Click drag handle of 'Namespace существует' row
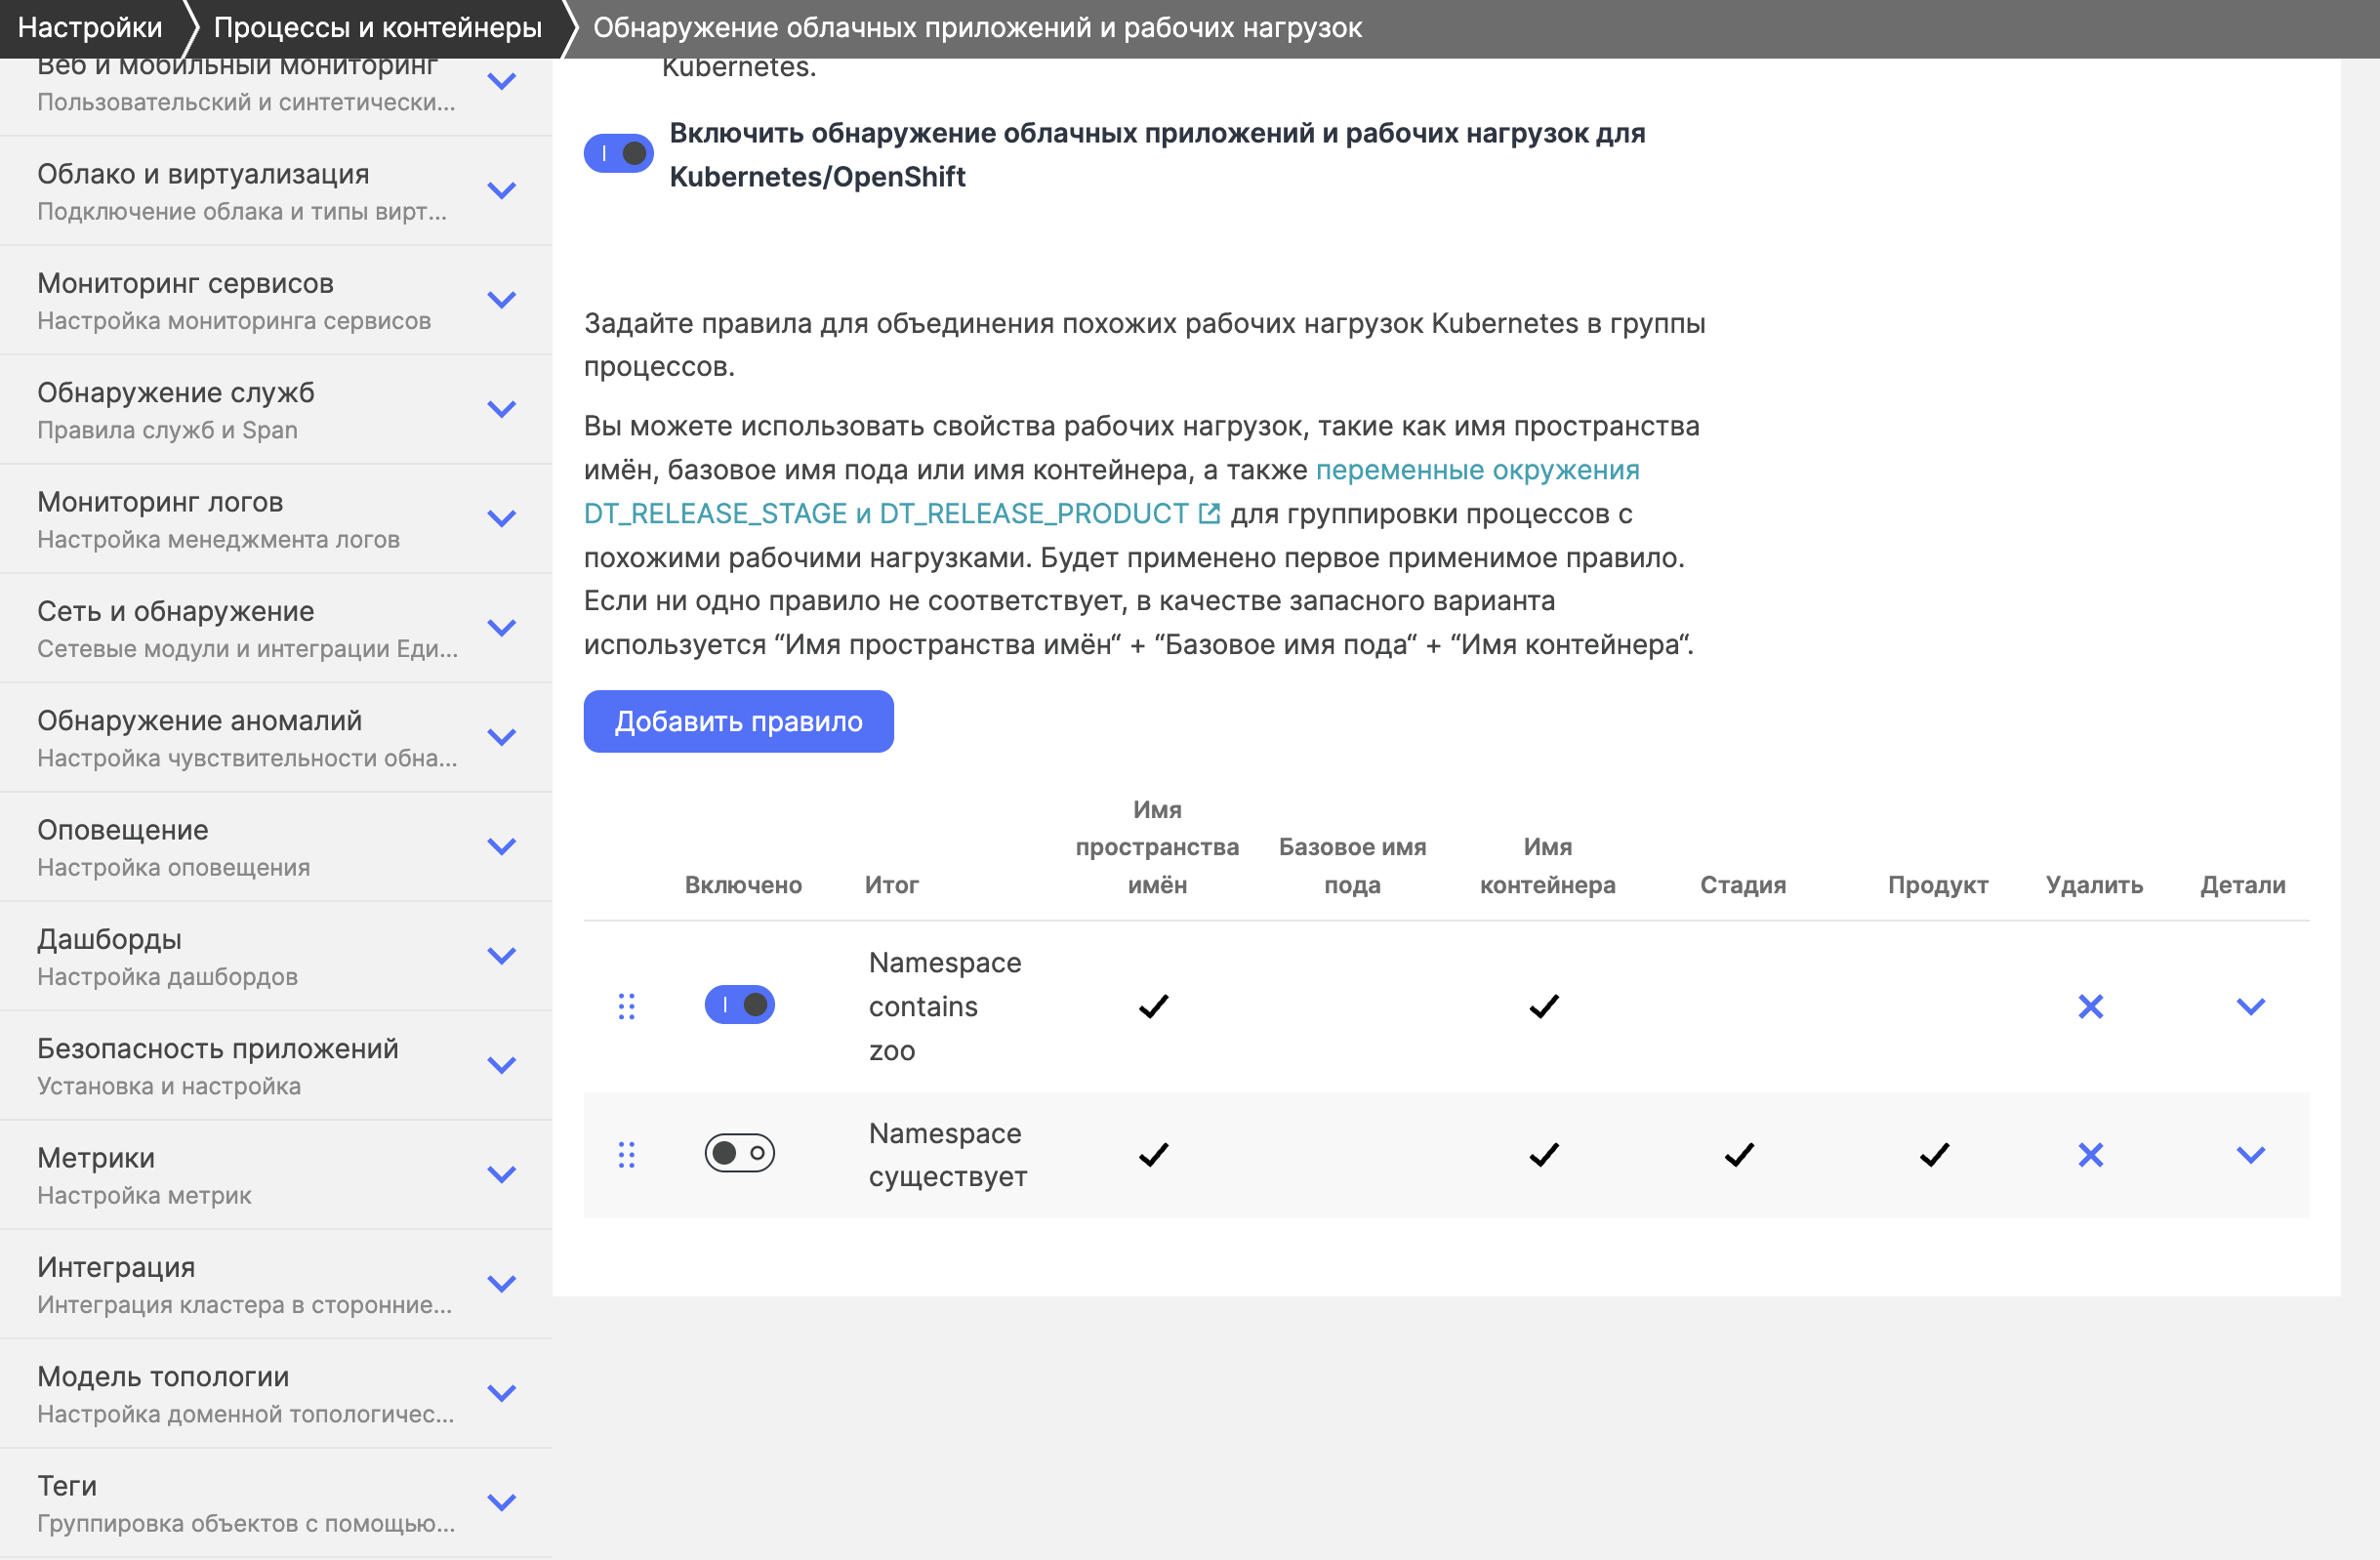 point(627,1155)
